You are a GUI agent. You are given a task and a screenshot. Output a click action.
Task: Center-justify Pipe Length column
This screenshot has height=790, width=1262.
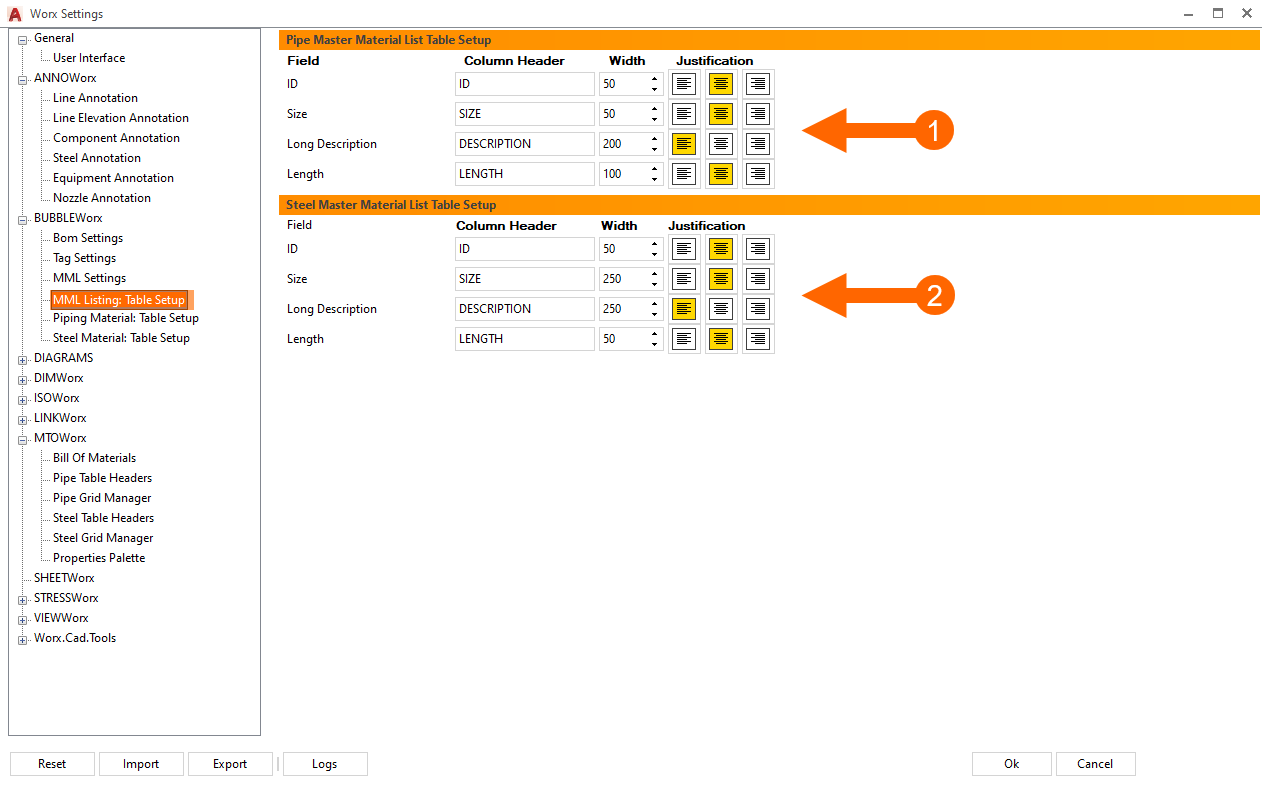(x=721, y=174)
